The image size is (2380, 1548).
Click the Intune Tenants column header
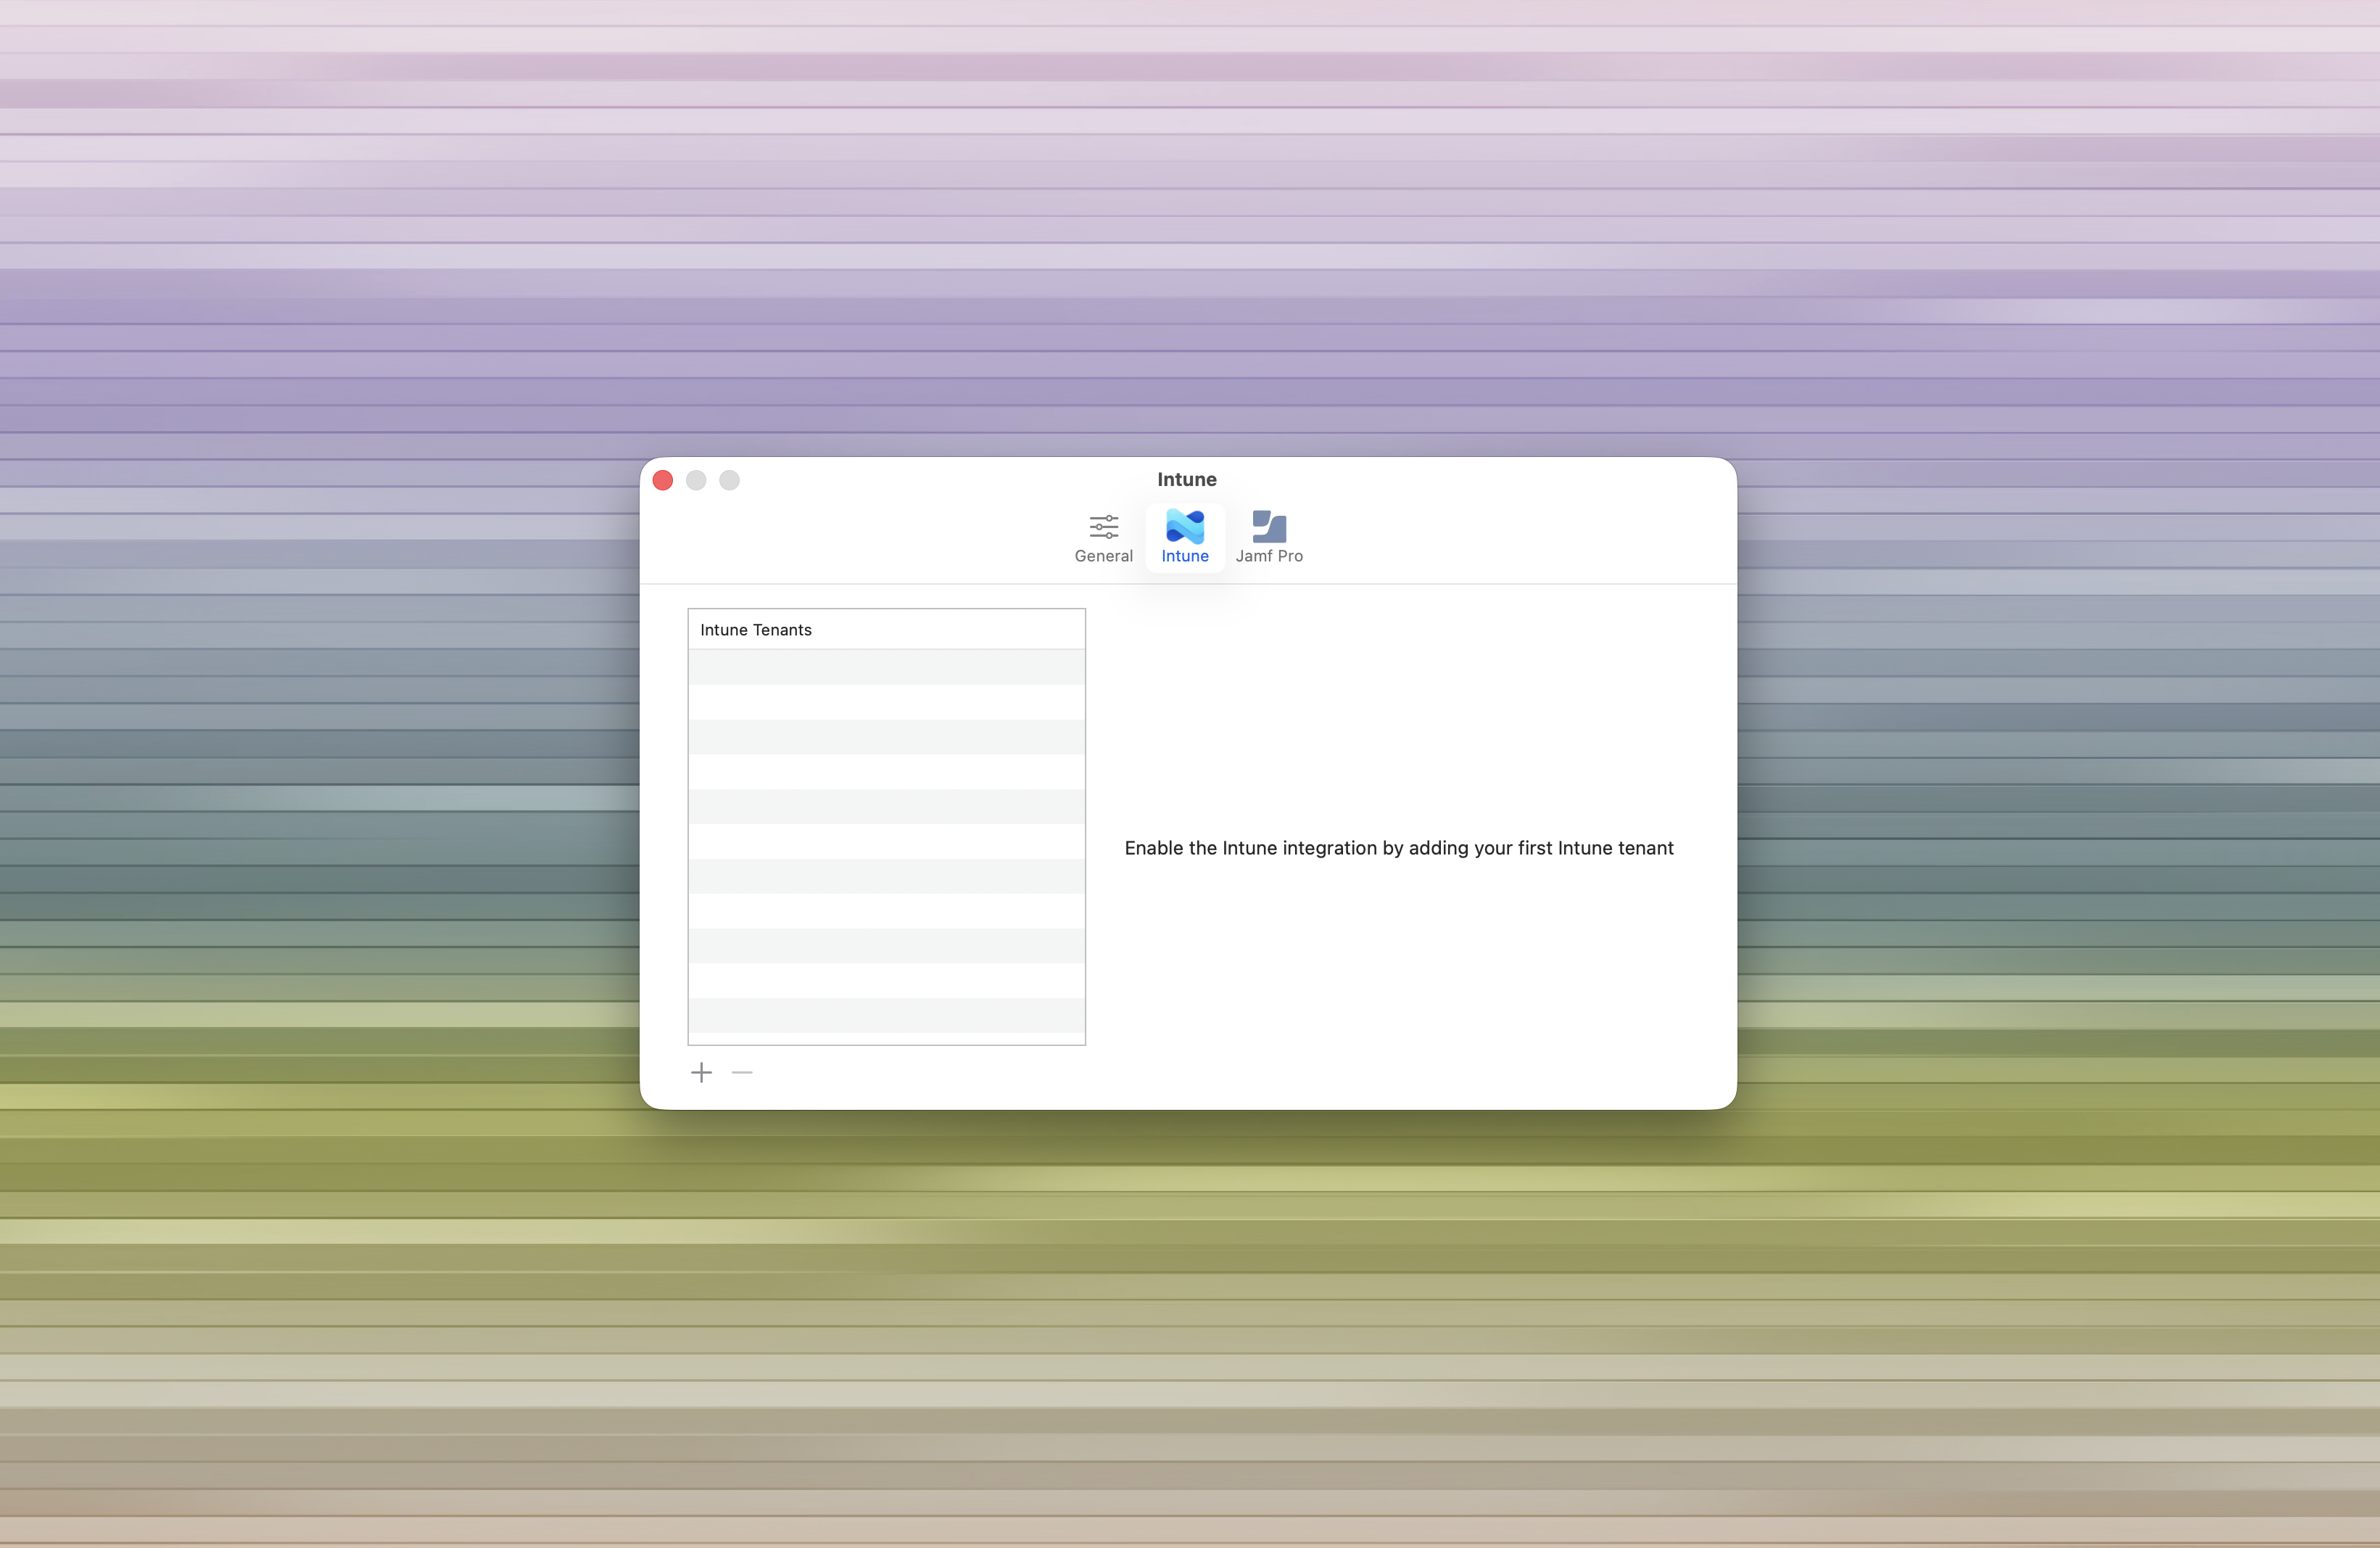[x=886, y=630]
